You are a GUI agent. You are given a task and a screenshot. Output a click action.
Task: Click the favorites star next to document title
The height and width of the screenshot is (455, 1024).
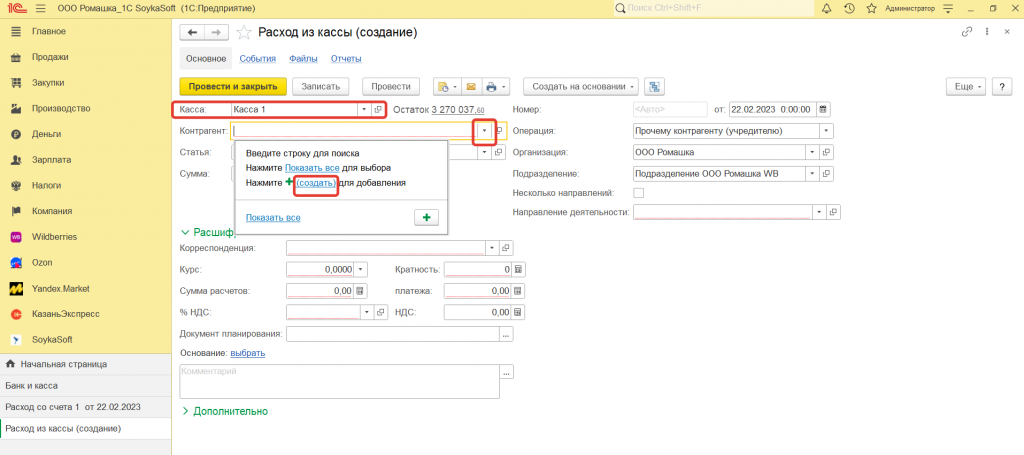click(x=243, y=32)
